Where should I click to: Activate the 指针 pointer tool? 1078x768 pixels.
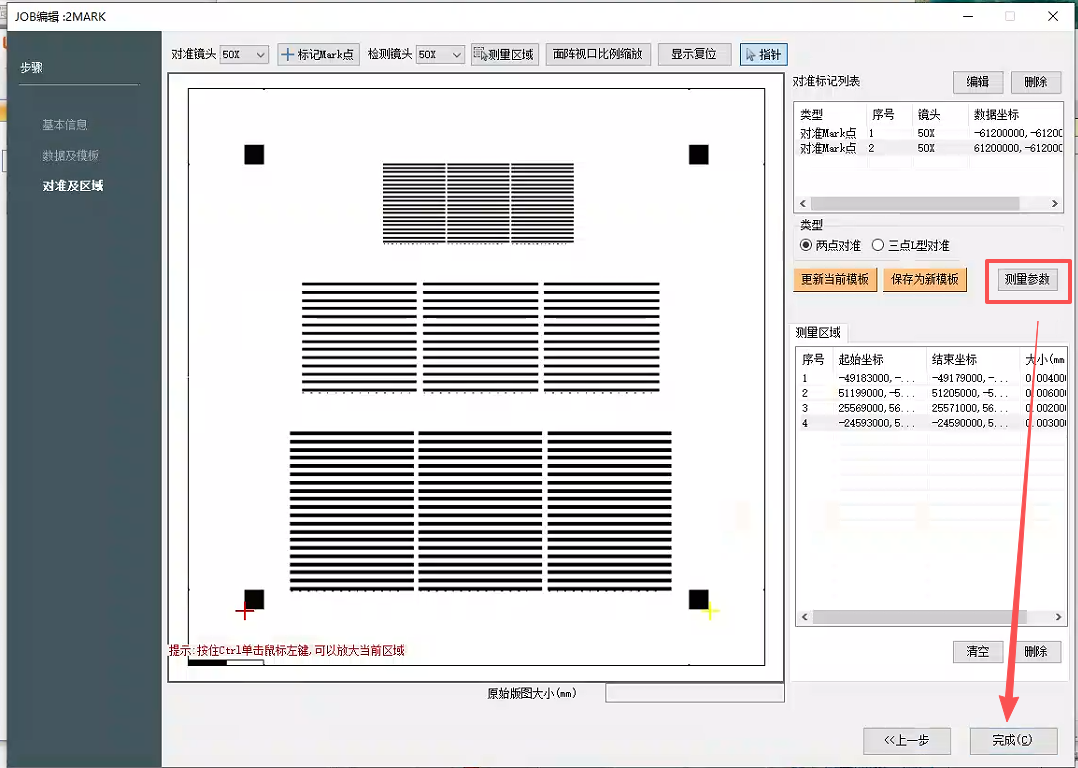[x=763, y=54]
